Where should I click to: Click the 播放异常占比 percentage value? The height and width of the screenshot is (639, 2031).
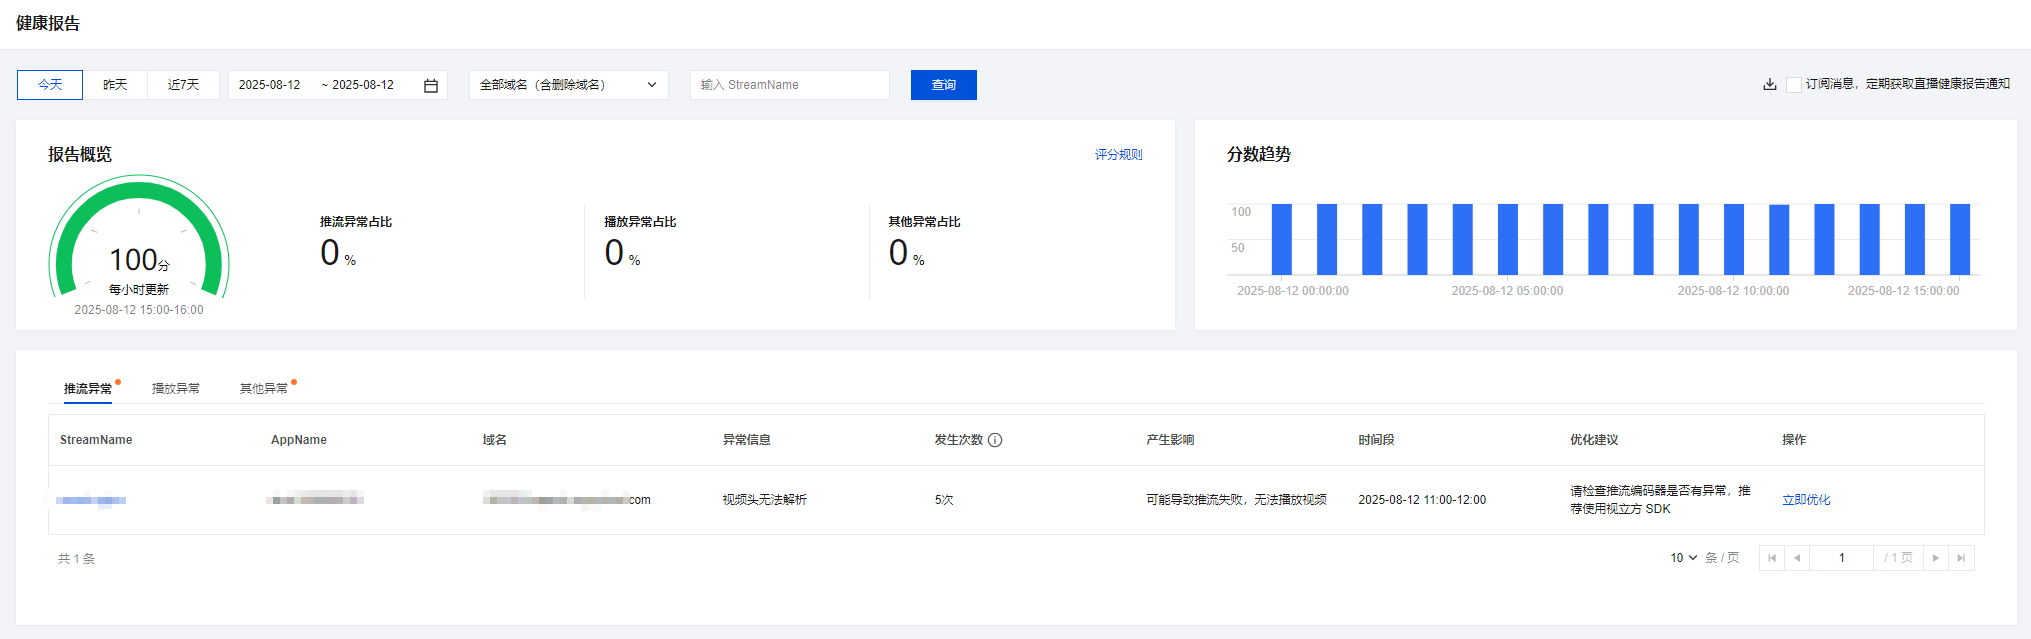pyautogui.click(x=622, y=253)
